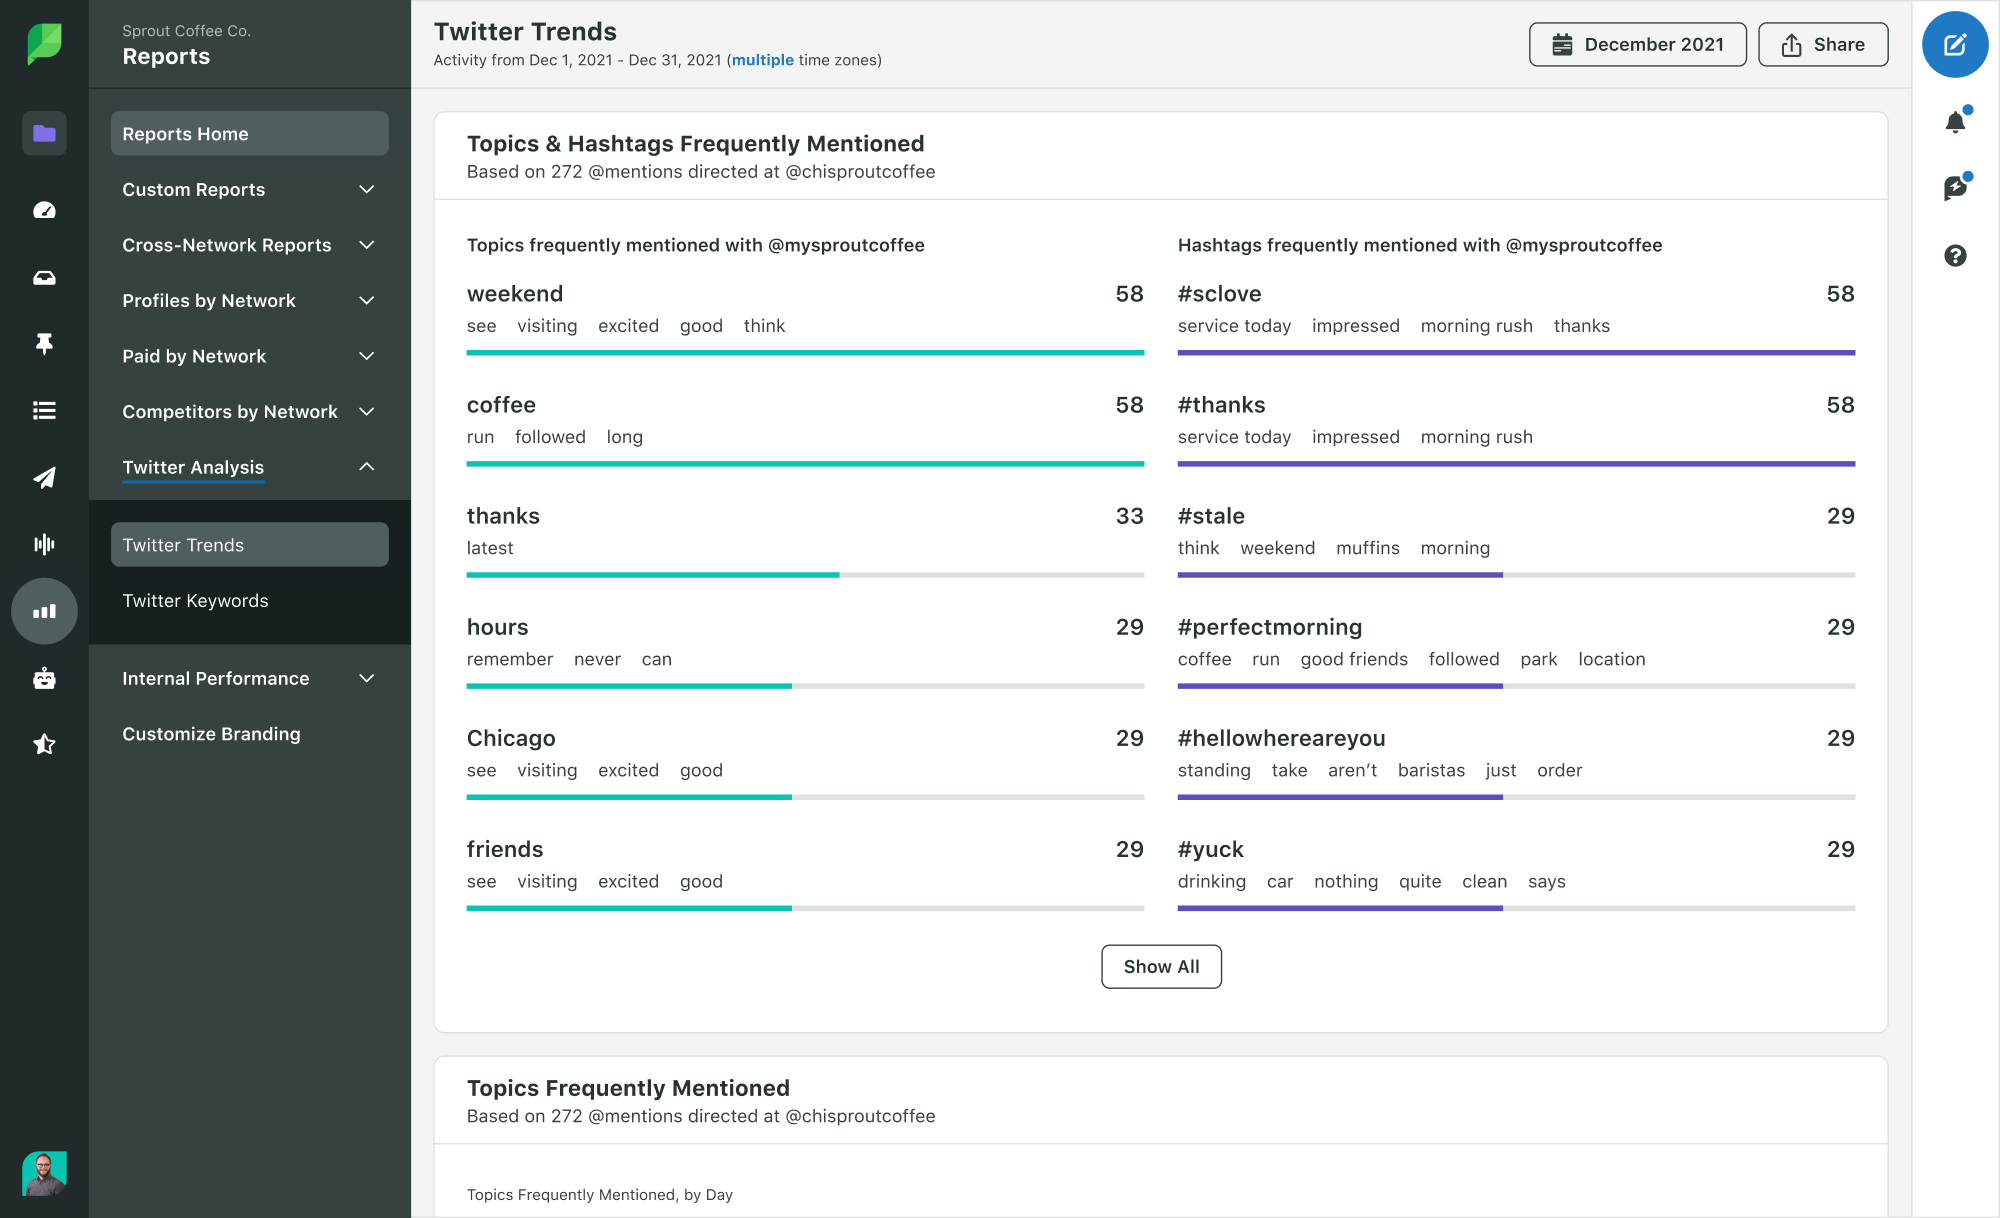Viewport: 2000px width, 1218px height.
Task: Toggle the Twitter Analysis section collapse
Action: tap(369, 467)
